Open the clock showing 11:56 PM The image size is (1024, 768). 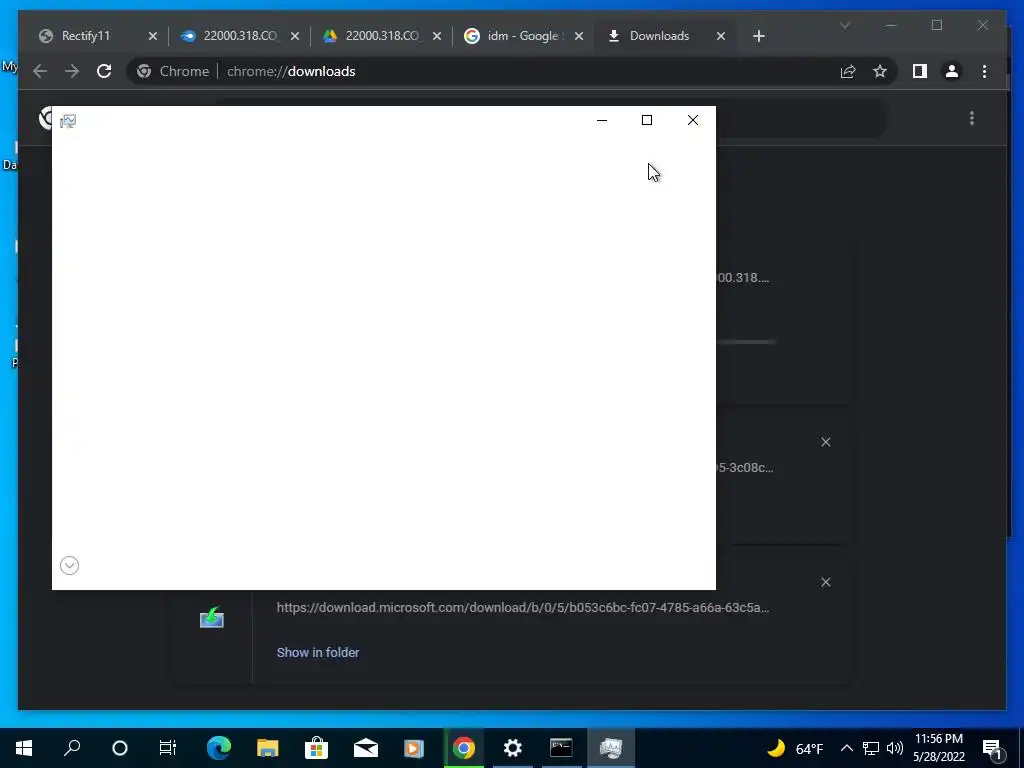(938, 748)
